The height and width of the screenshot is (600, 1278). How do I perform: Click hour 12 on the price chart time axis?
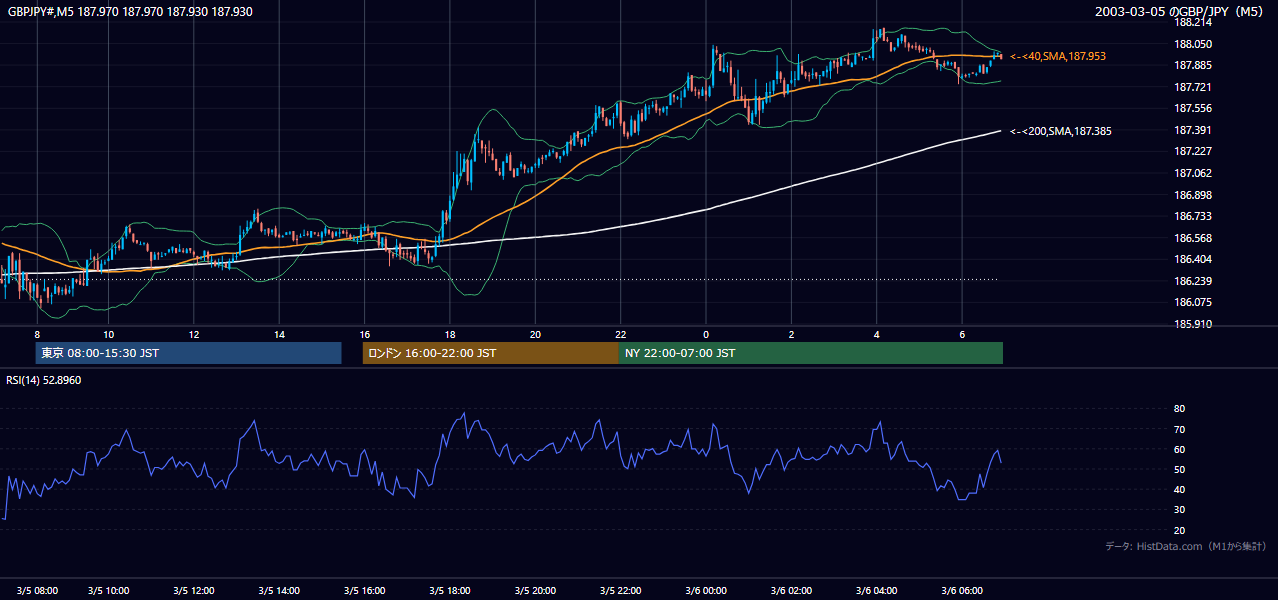[x=193, y=335]
